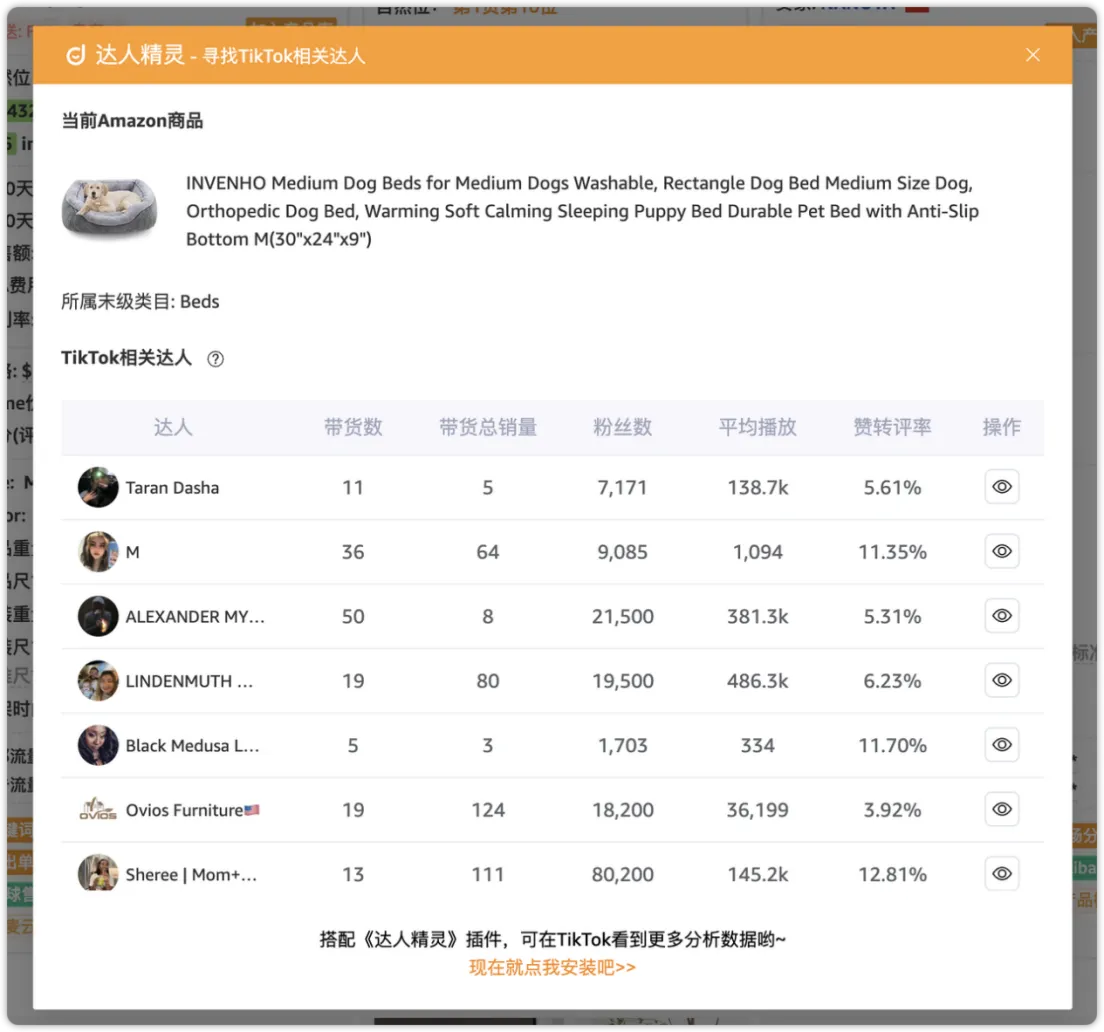1104x1032 pixels.
Task: Open the 现在就点我安装吧 install link
Action: 551,967
